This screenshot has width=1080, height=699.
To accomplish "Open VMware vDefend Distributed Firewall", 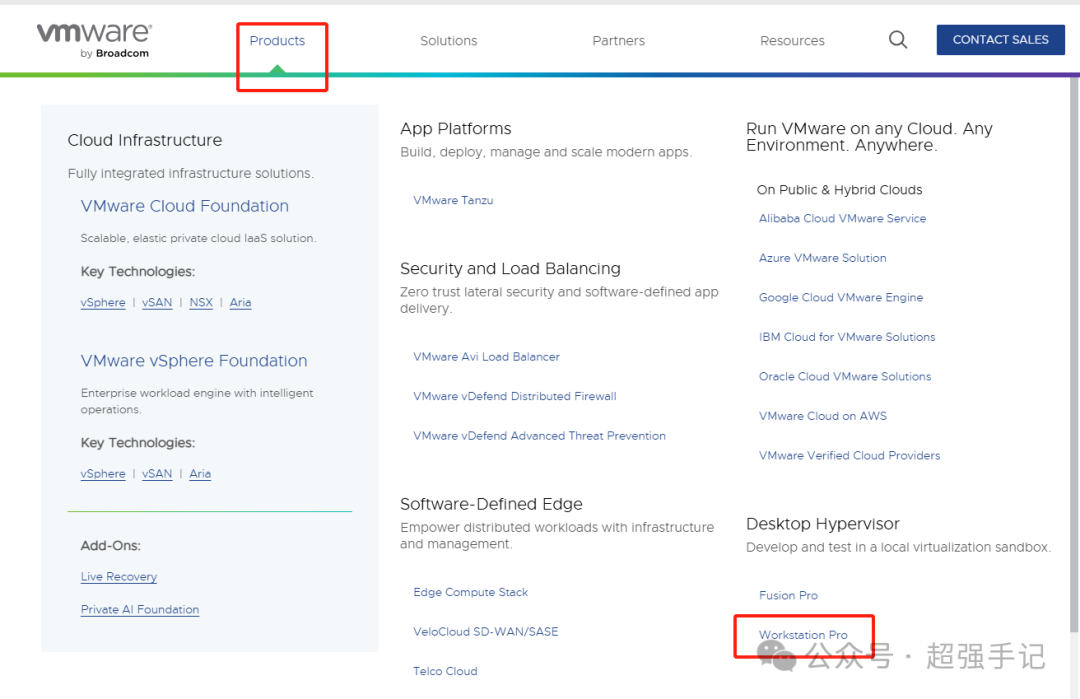I will pyautogui.click(x=515, y=396).
